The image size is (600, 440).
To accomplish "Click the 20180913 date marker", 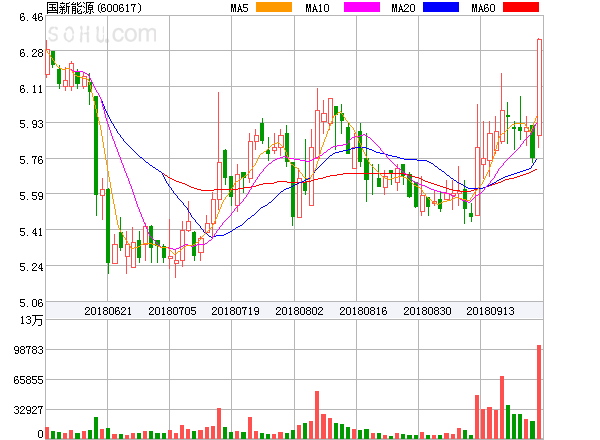I will (491, 311).
